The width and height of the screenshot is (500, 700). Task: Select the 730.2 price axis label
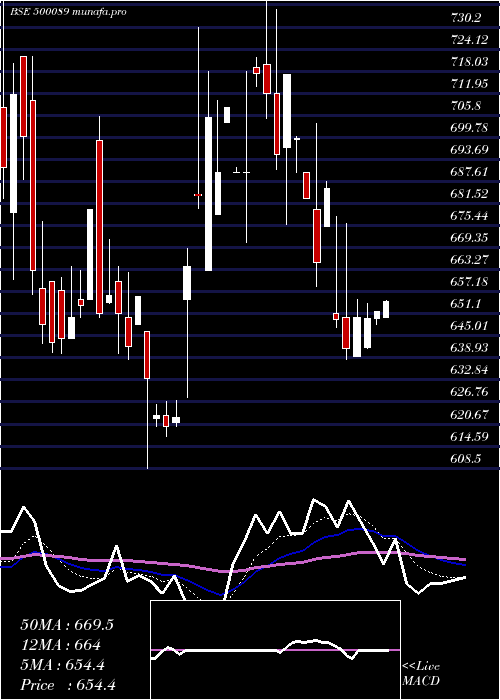click(466, 18)
